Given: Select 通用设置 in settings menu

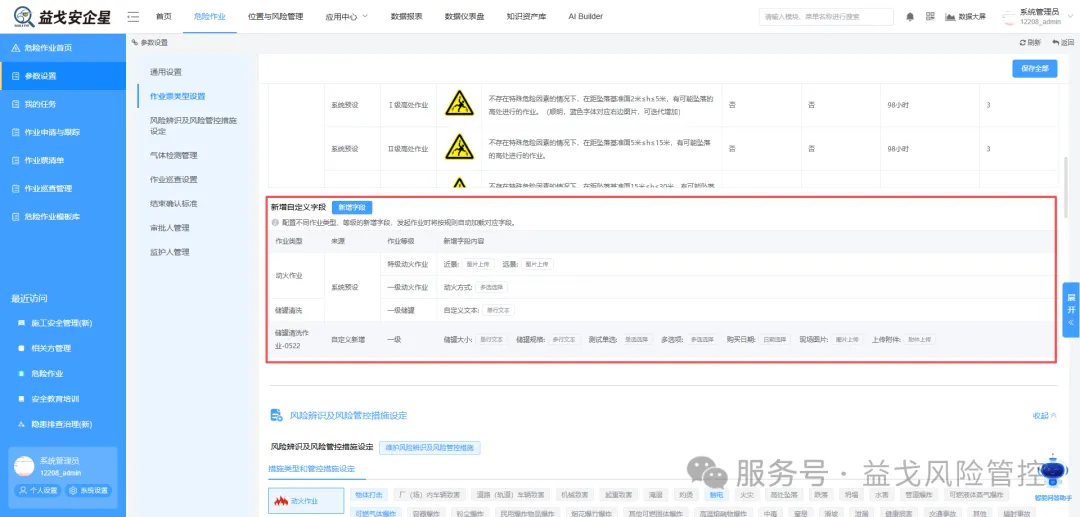Looking at the screenshot, I should tap(166, 72).
